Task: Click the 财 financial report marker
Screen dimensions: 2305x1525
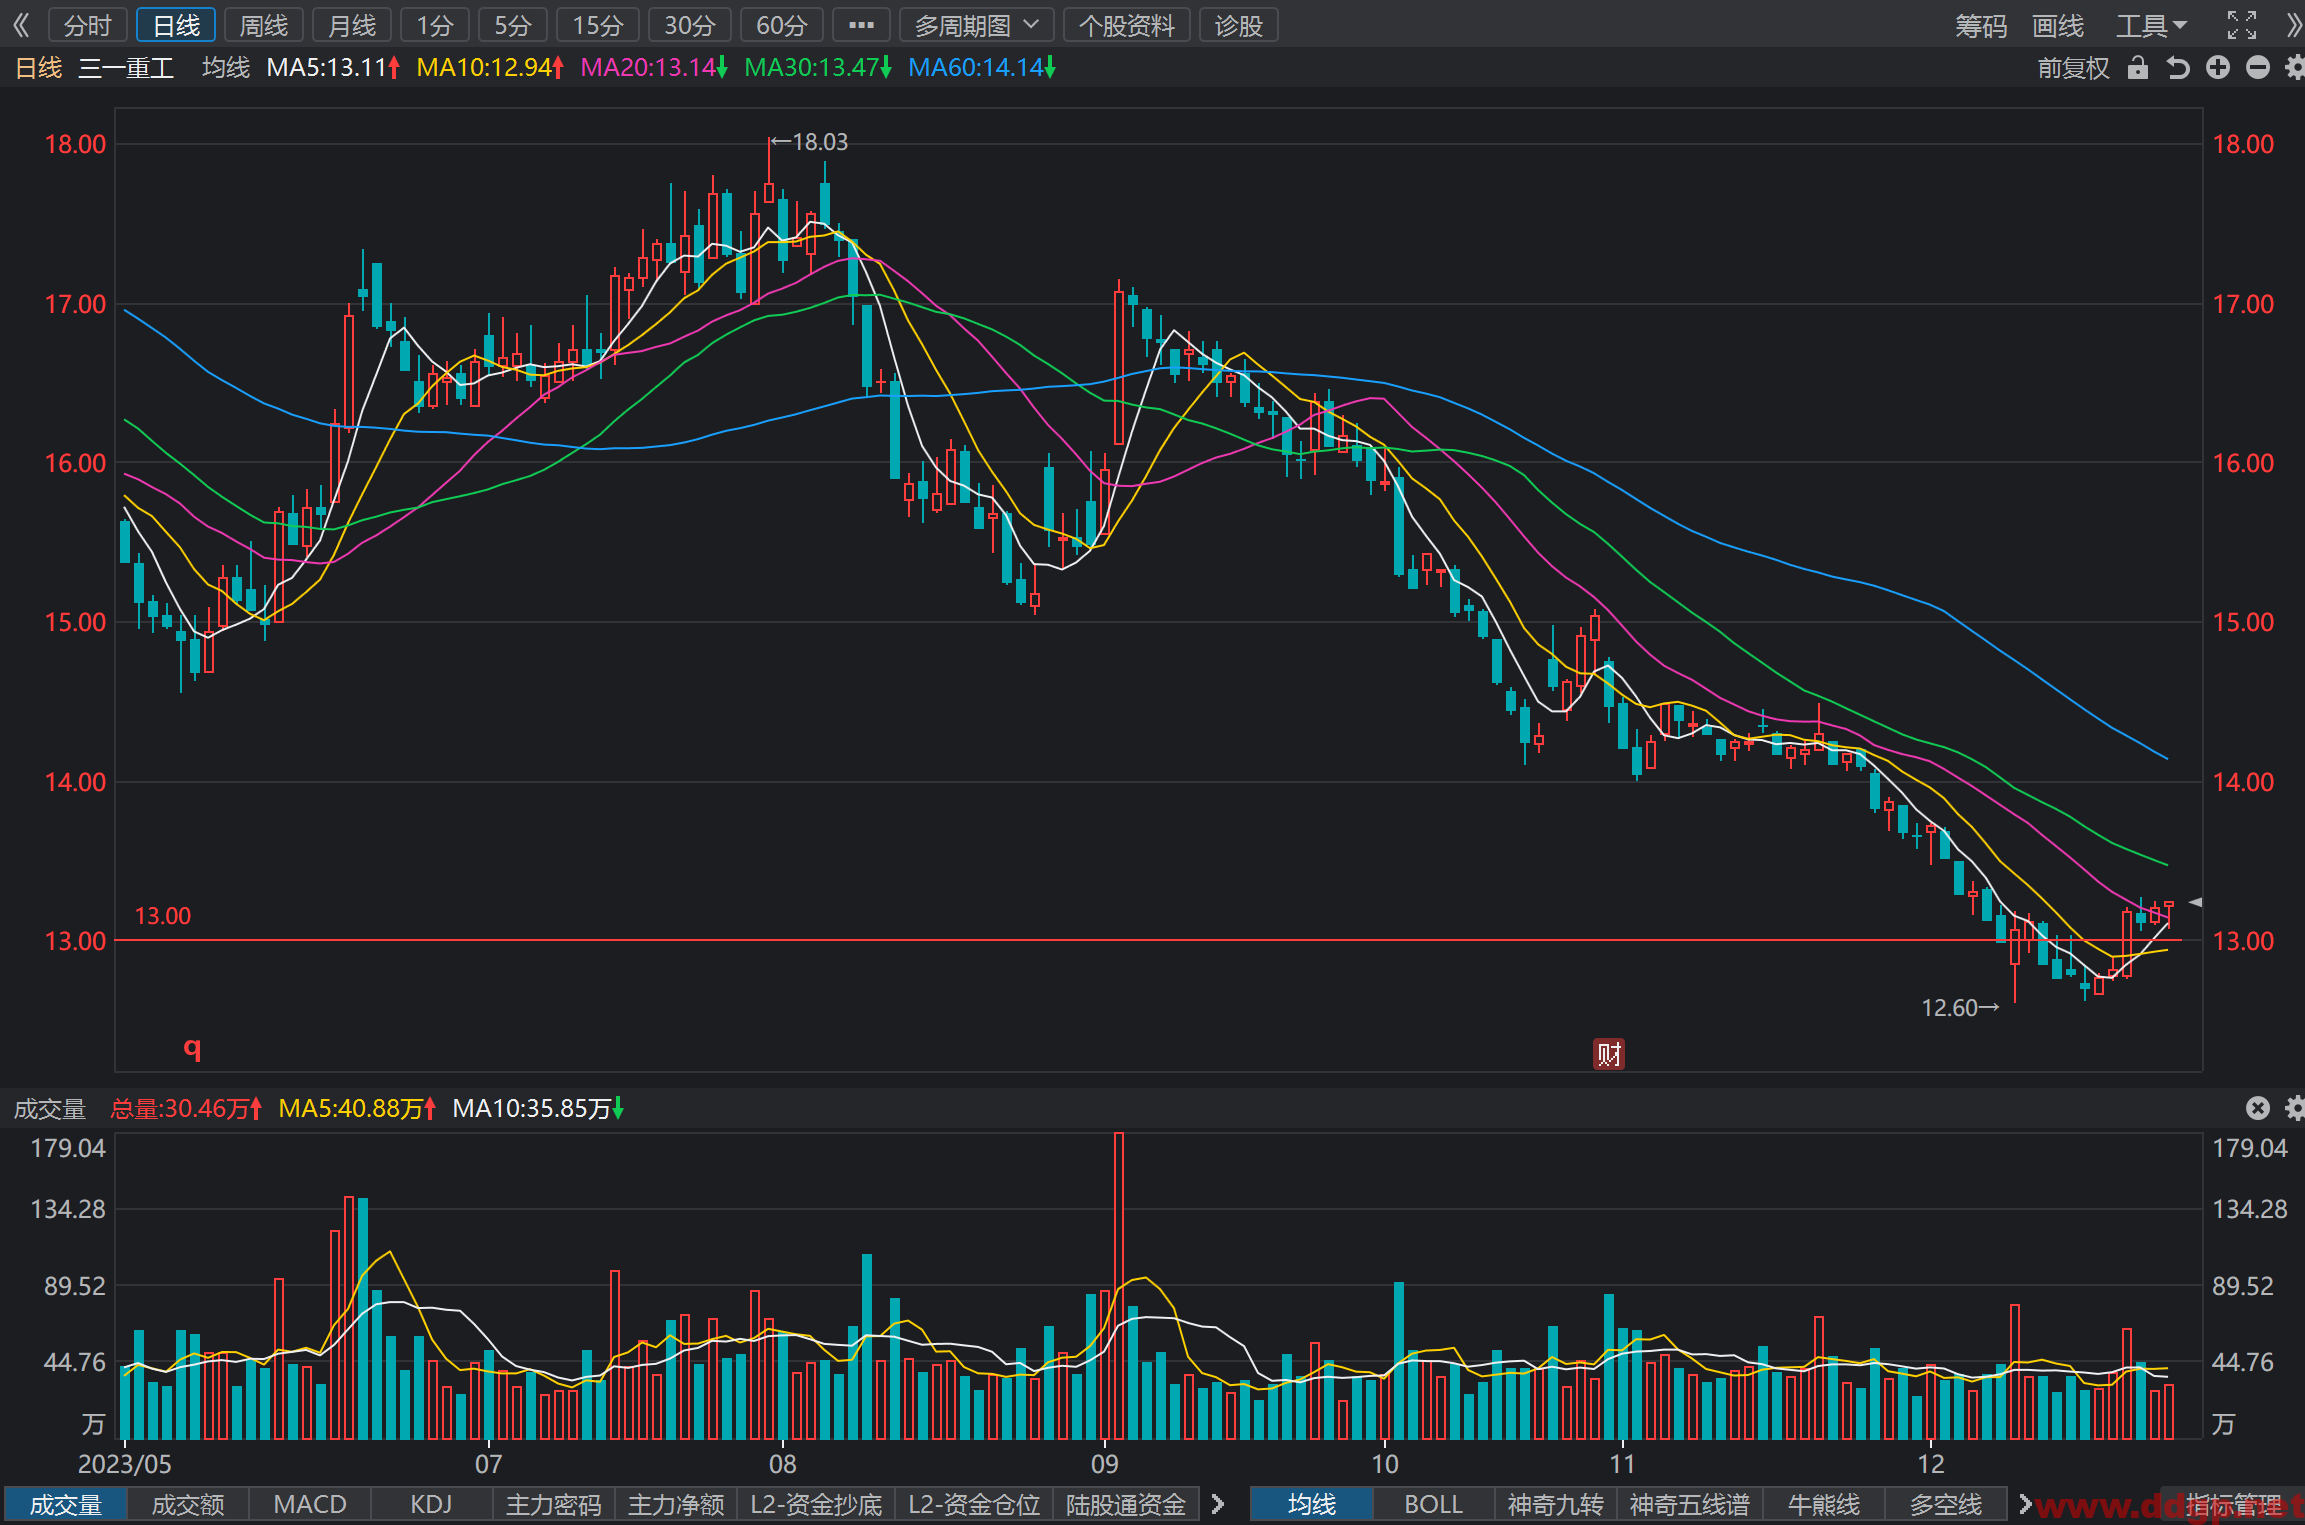Action: 1608,1054
